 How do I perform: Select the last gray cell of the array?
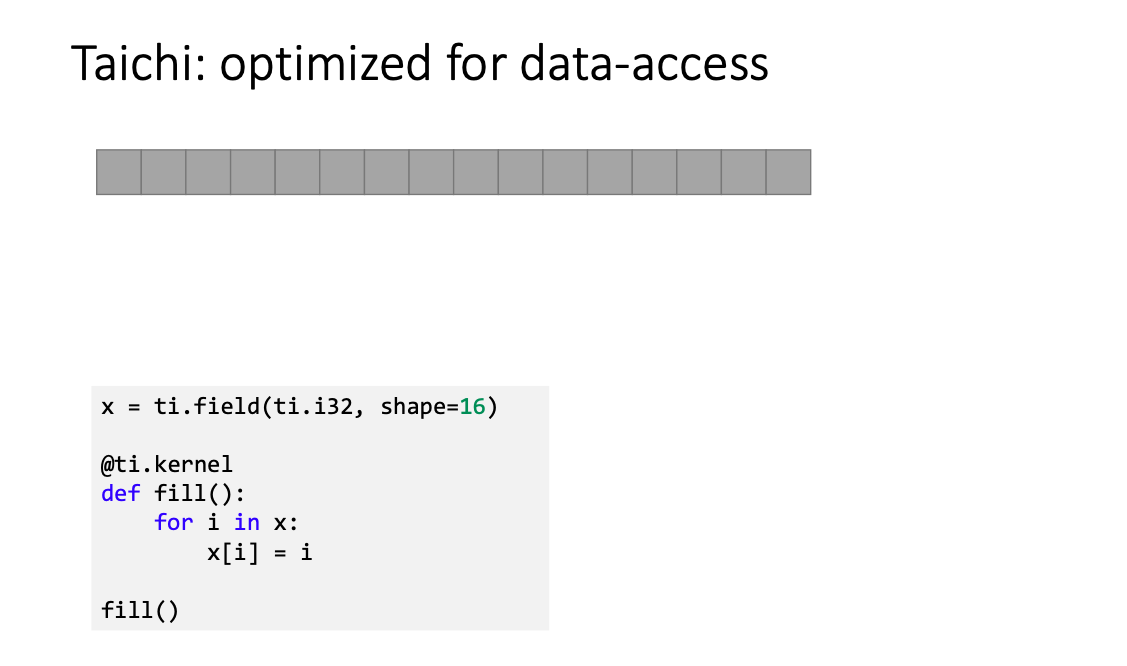788,172
